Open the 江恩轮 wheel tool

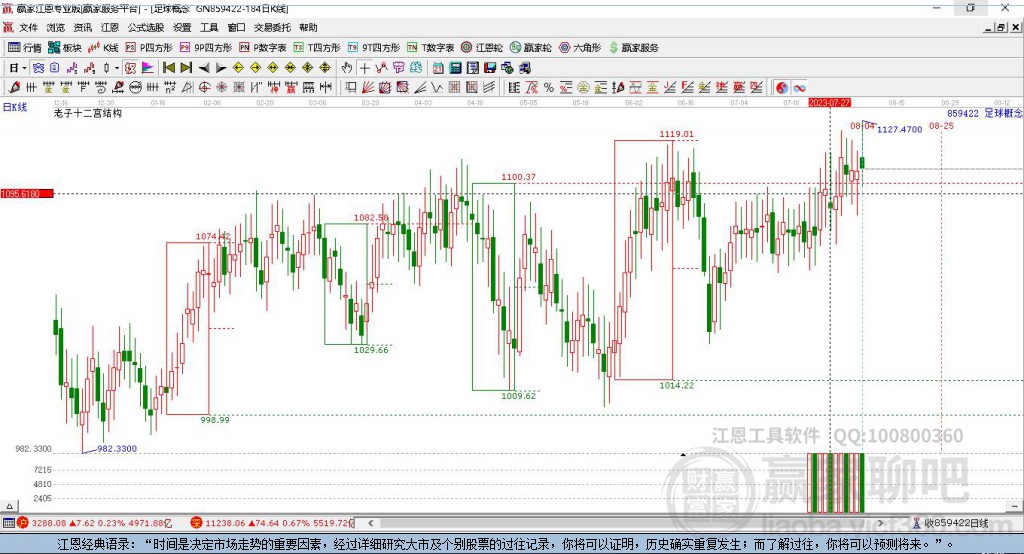tap(484, 47)
